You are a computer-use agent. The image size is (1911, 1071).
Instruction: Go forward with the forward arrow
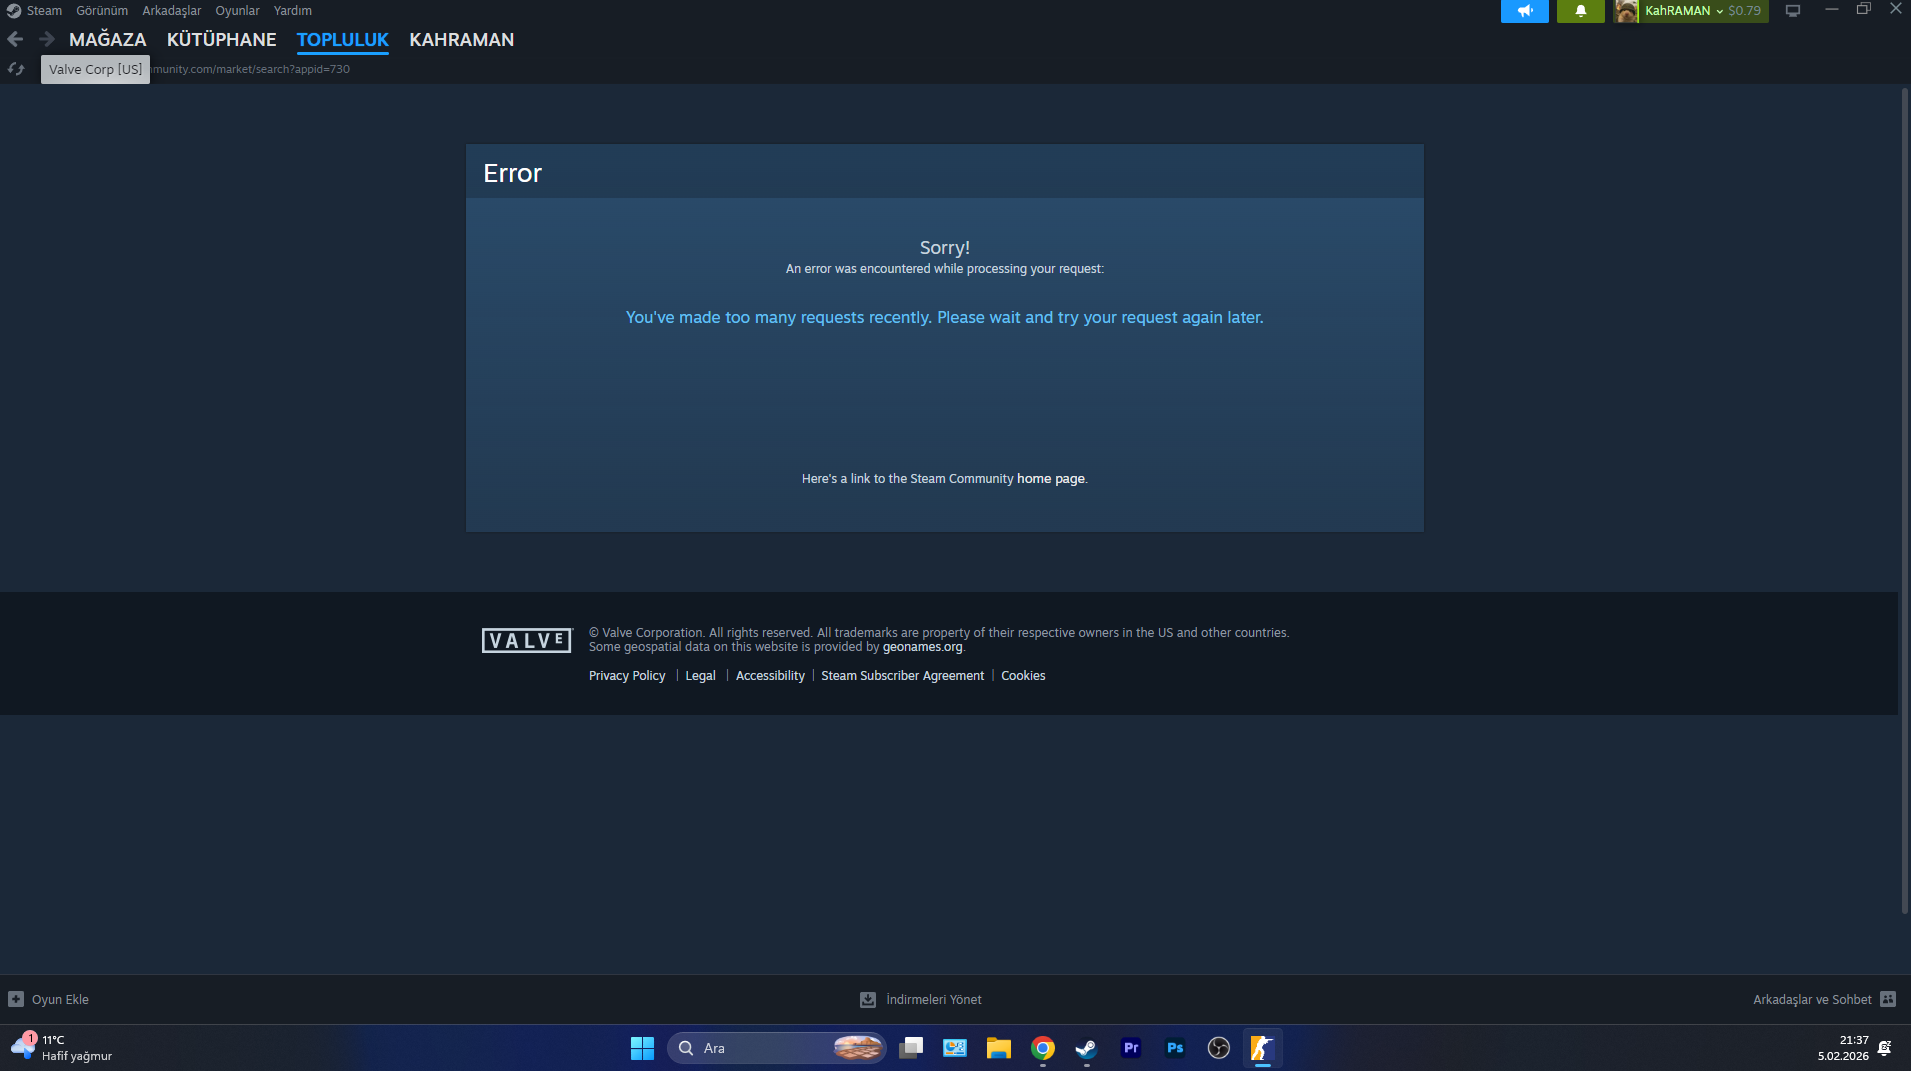click(x=46, y=39)
